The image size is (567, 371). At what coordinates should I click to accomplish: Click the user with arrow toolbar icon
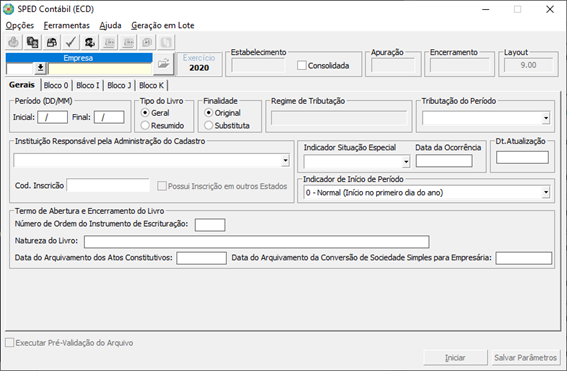point(90,42)
